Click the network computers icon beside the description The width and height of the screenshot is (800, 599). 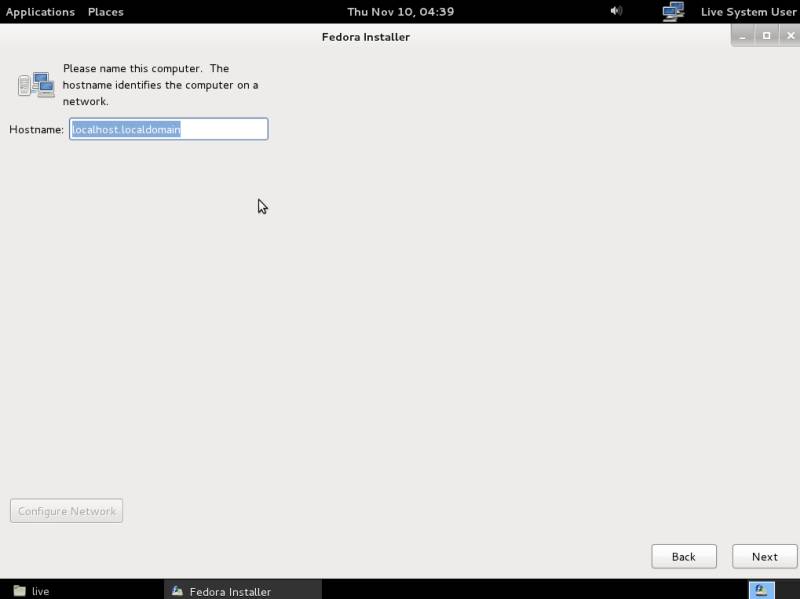36,84
